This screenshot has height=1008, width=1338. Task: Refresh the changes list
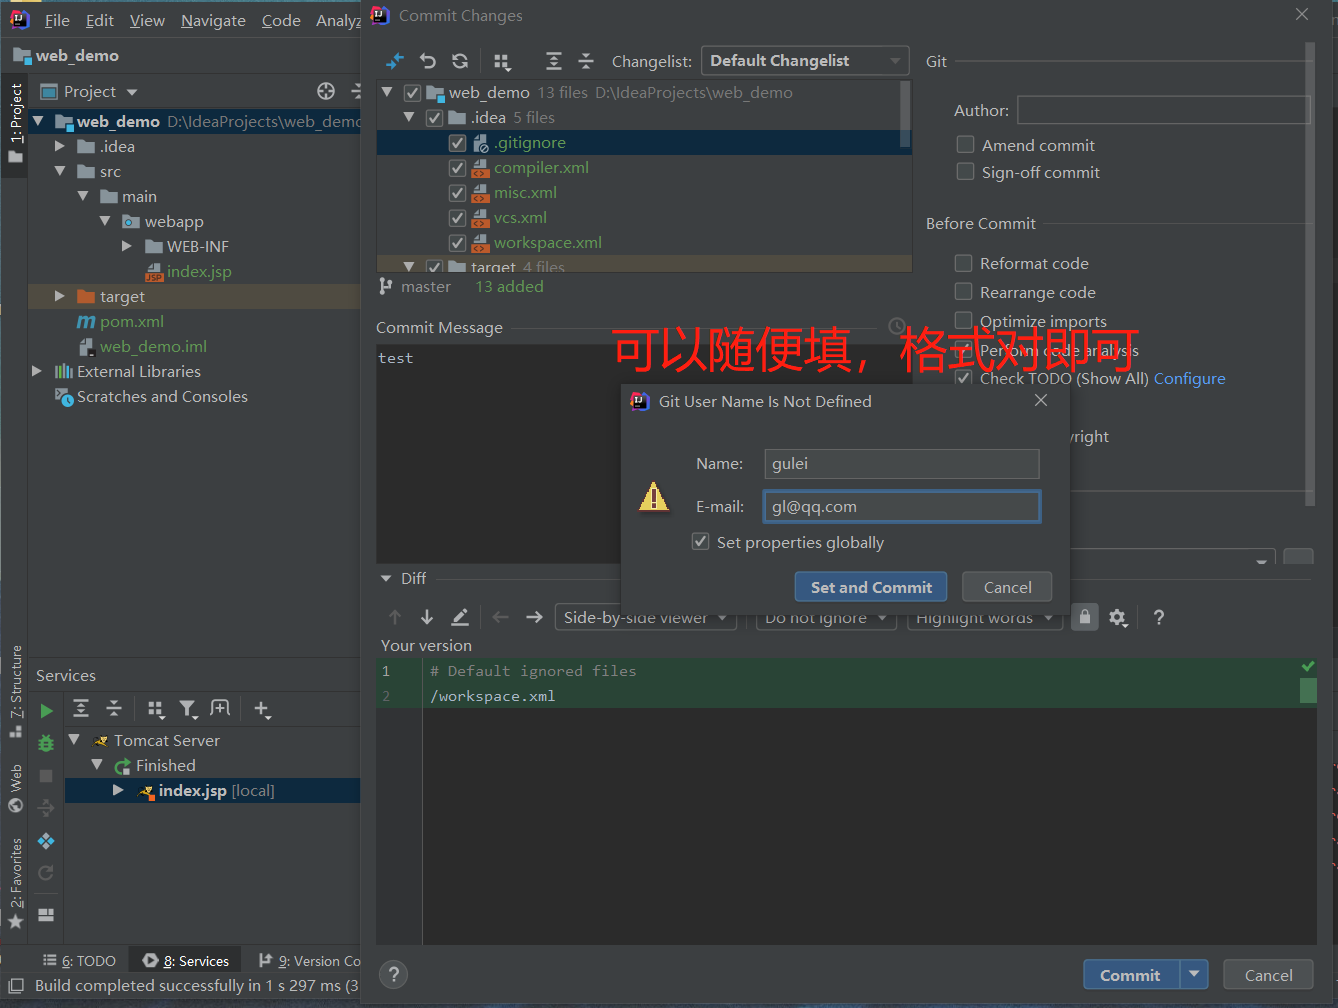click(x=460, y=61)
